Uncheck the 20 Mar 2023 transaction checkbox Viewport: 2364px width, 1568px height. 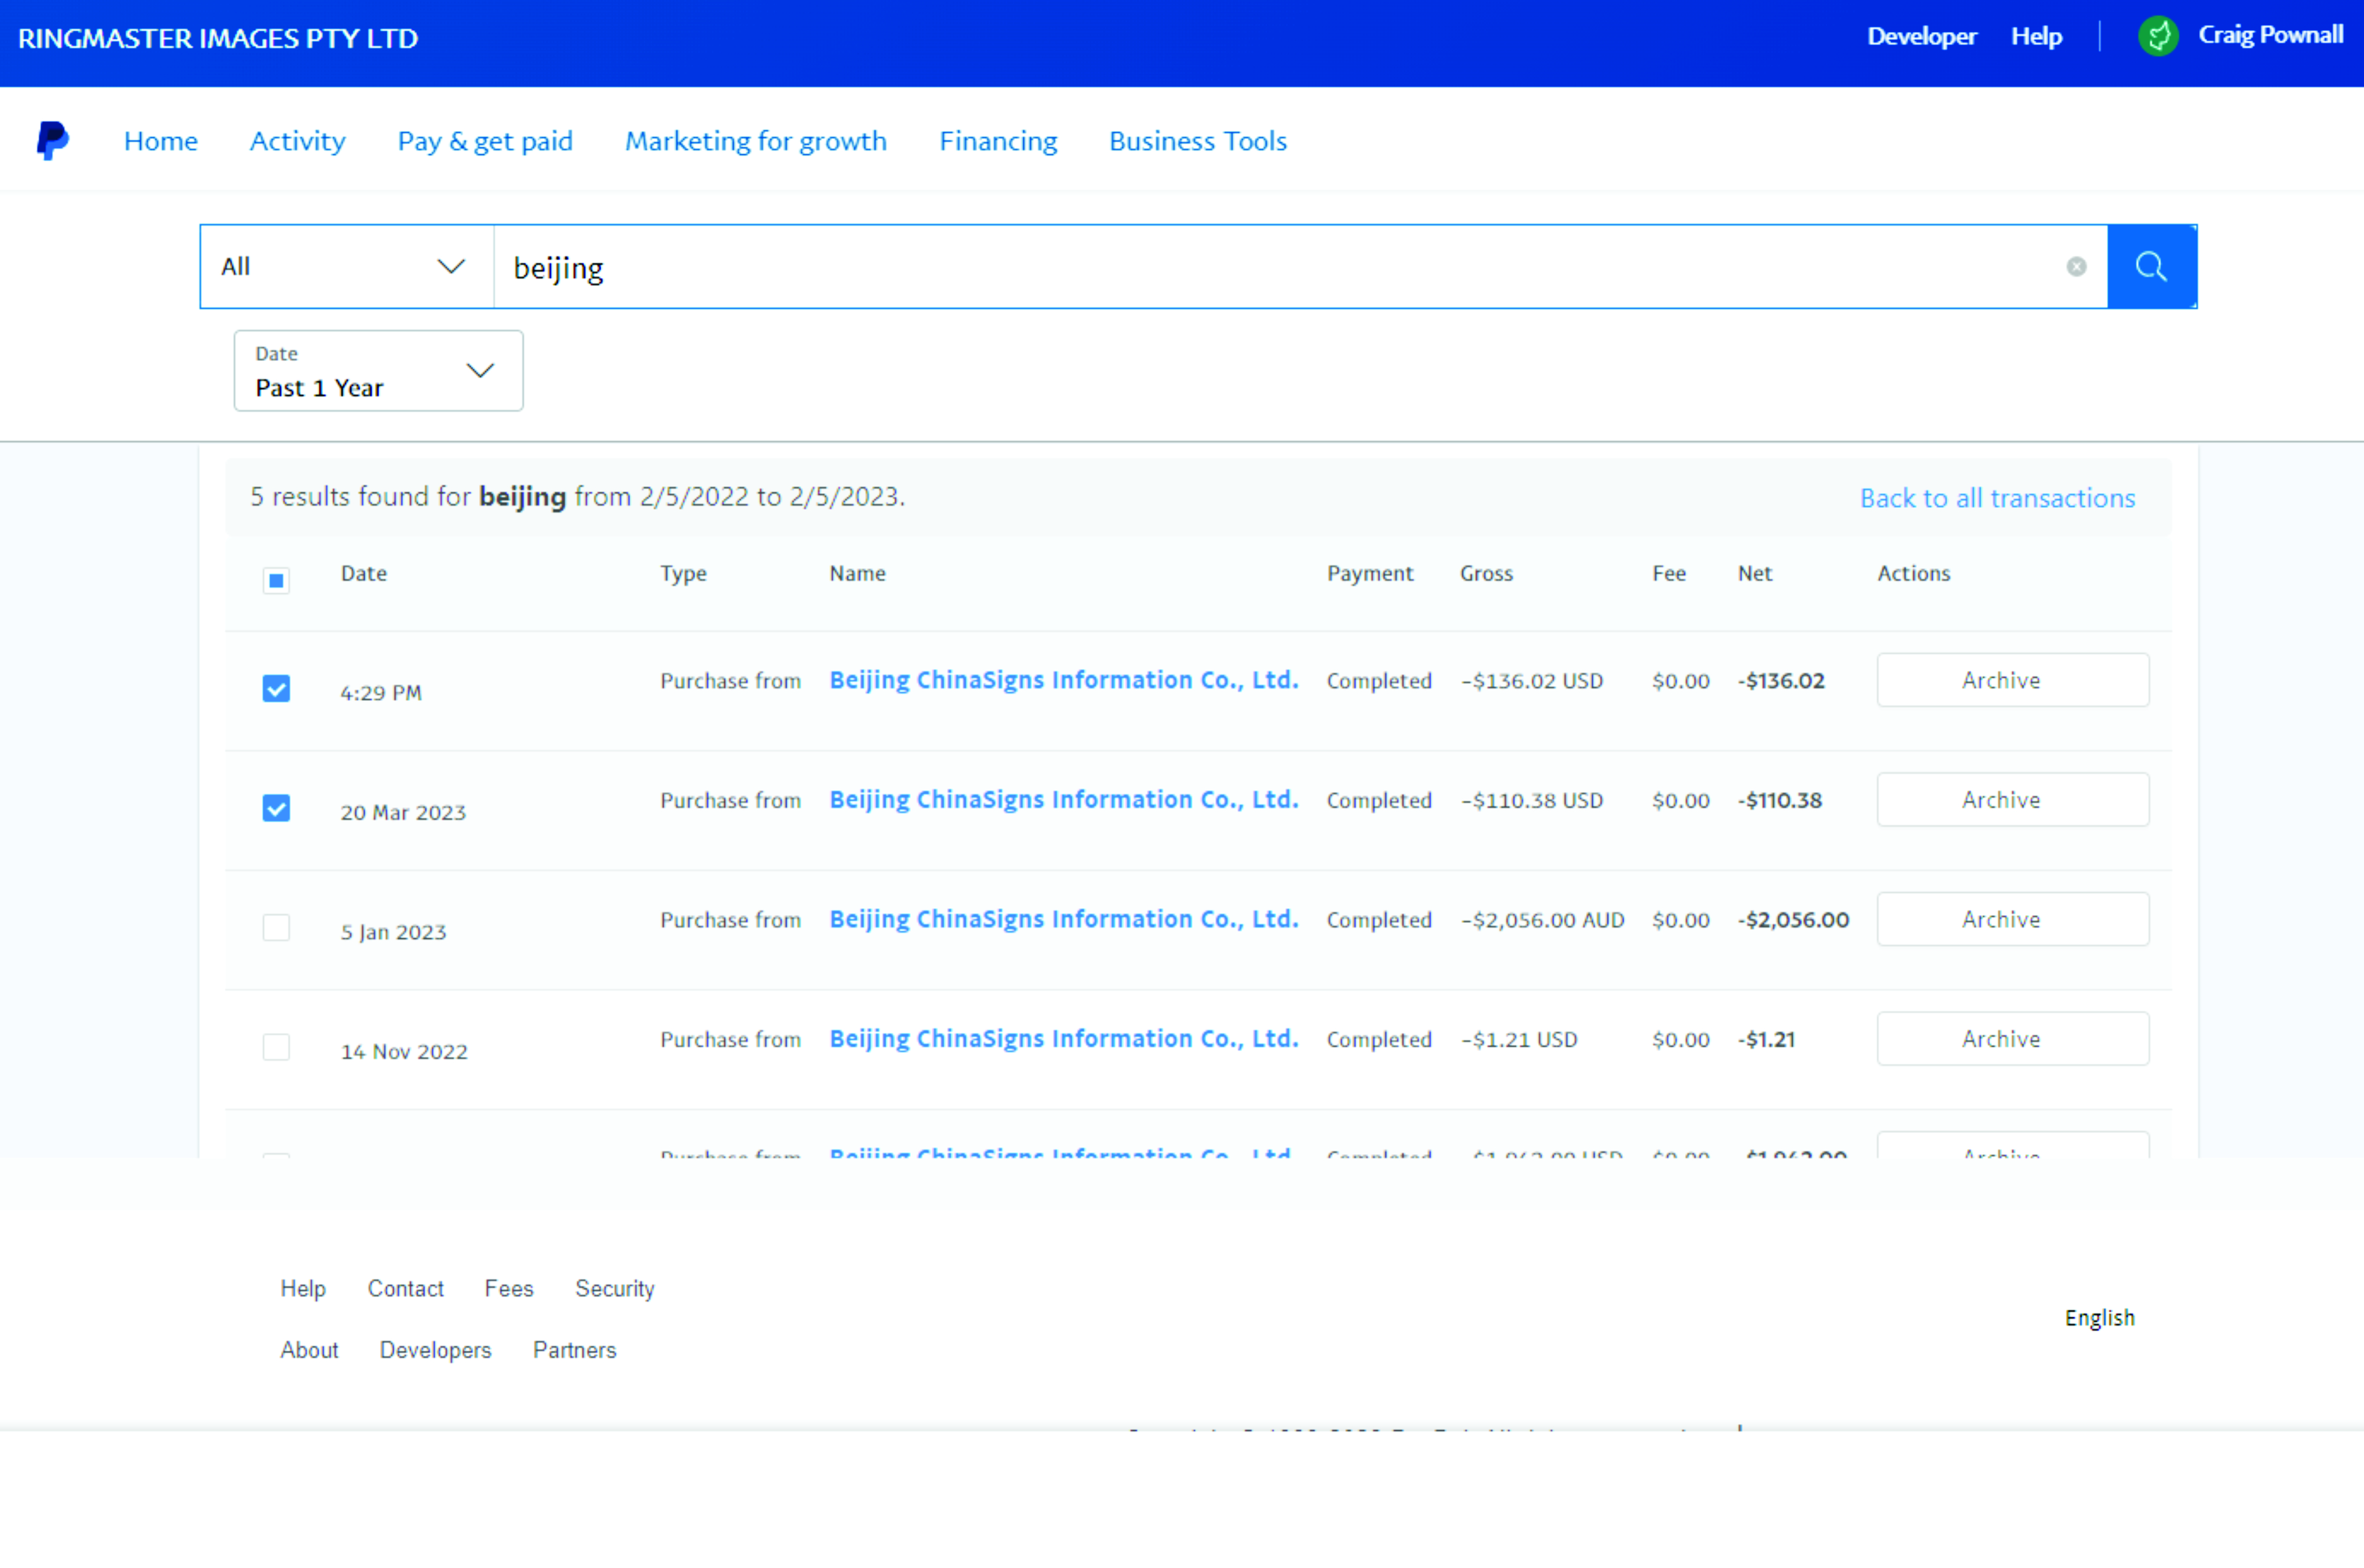(x=276, y=808)
